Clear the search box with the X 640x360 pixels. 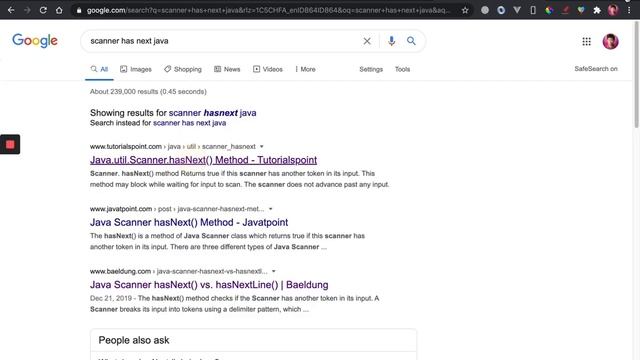[x=367, y=41]
